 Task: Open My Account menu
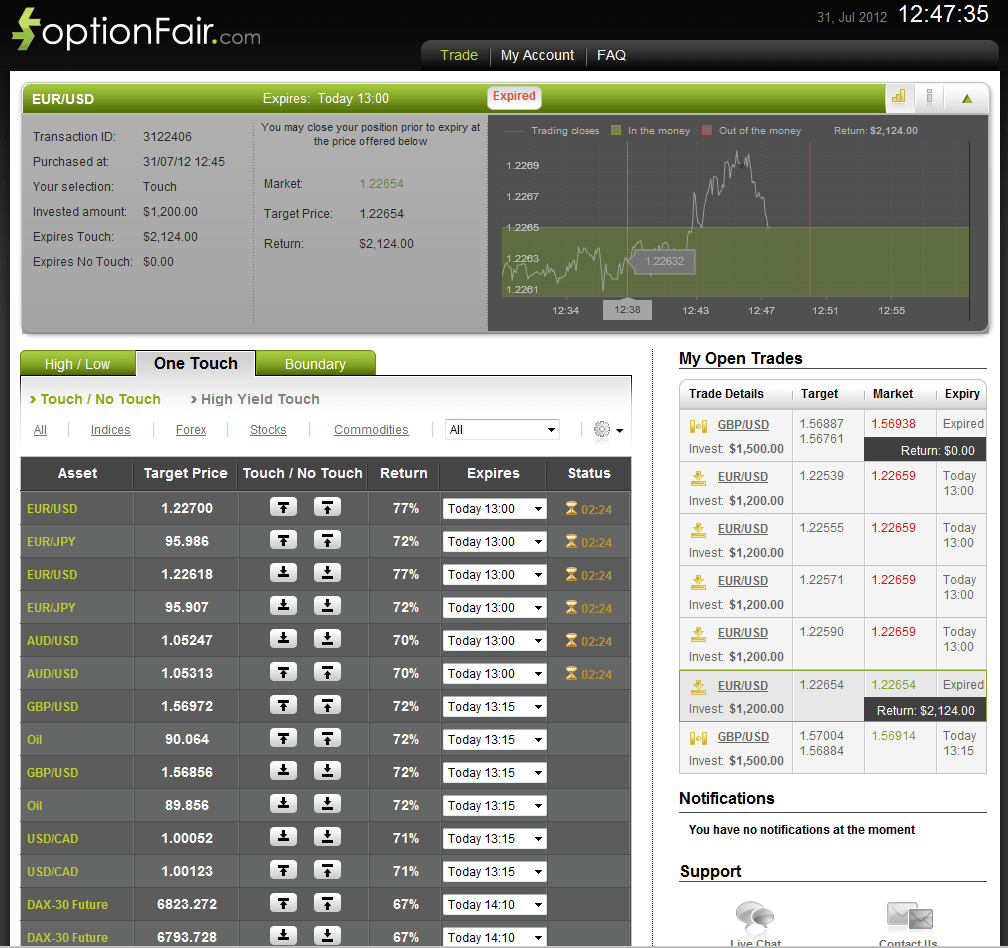point(537,55)
